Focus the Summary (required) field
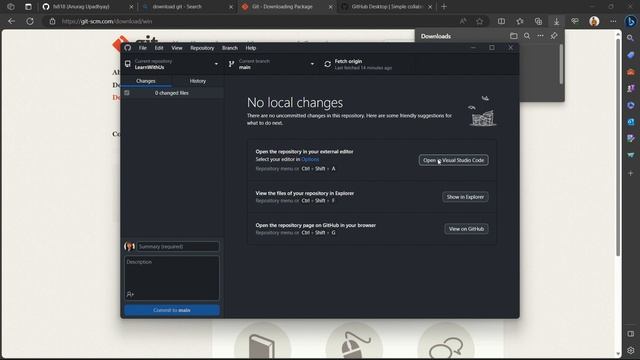This screenshot has height=360, width=640. tap(178, 247)
